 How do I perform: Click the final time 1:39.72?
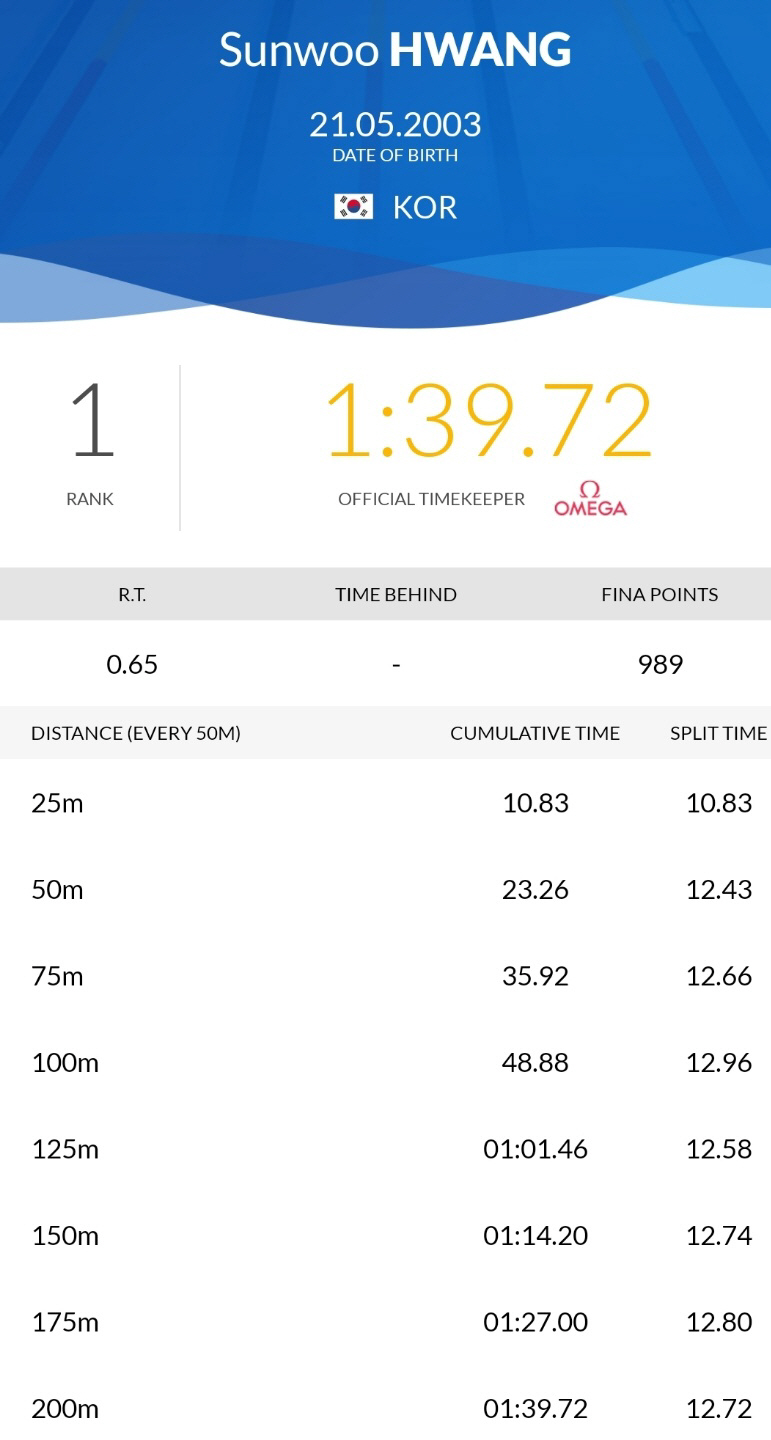tap(489, 421)
